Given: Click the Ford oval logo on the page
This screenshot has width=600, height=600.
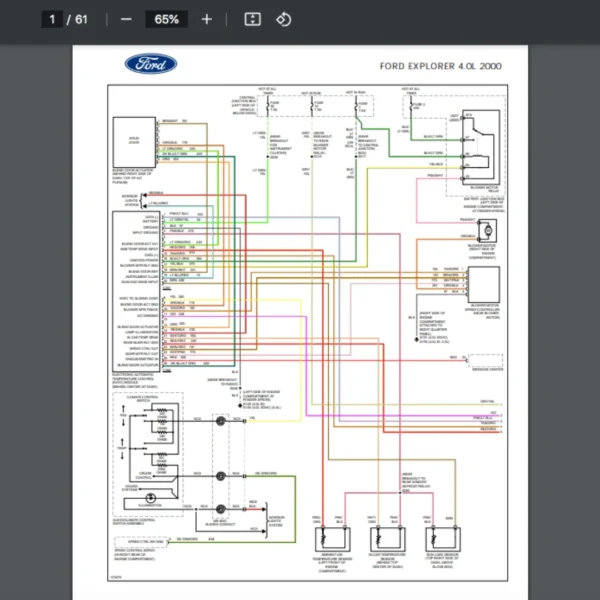Looking at the screenshot, I should [x=151, y=64].
